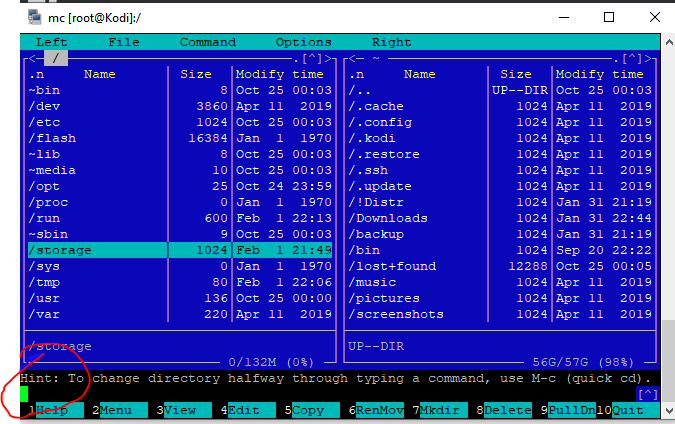
Task: Open the Right panel menu
Action: click(x=391, y=42)
